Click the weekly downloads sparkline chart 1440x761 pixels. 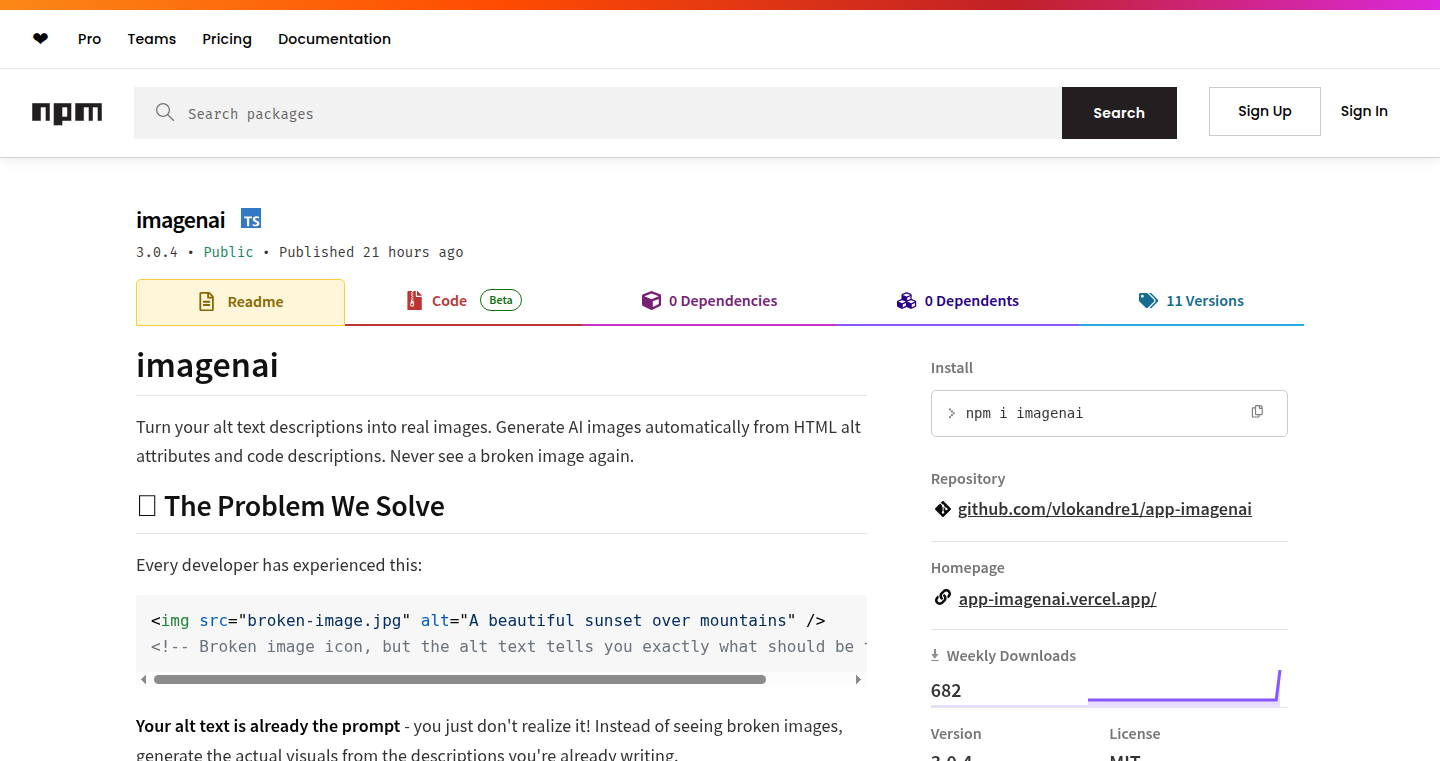pos(1184,686)
